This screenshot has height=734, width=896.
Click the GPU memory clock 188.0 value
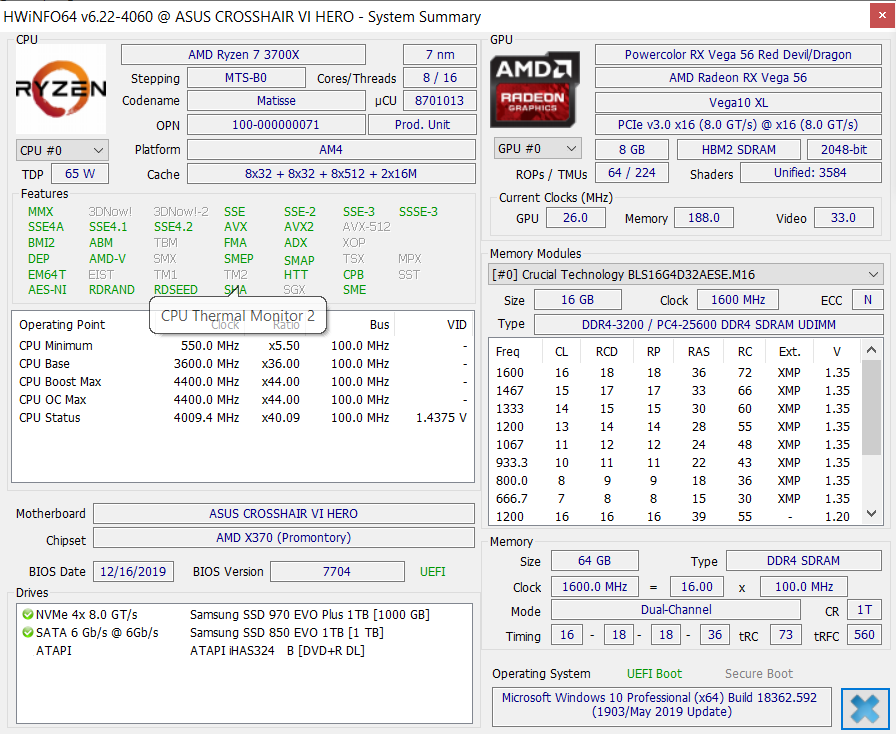[x=703, y=218]
